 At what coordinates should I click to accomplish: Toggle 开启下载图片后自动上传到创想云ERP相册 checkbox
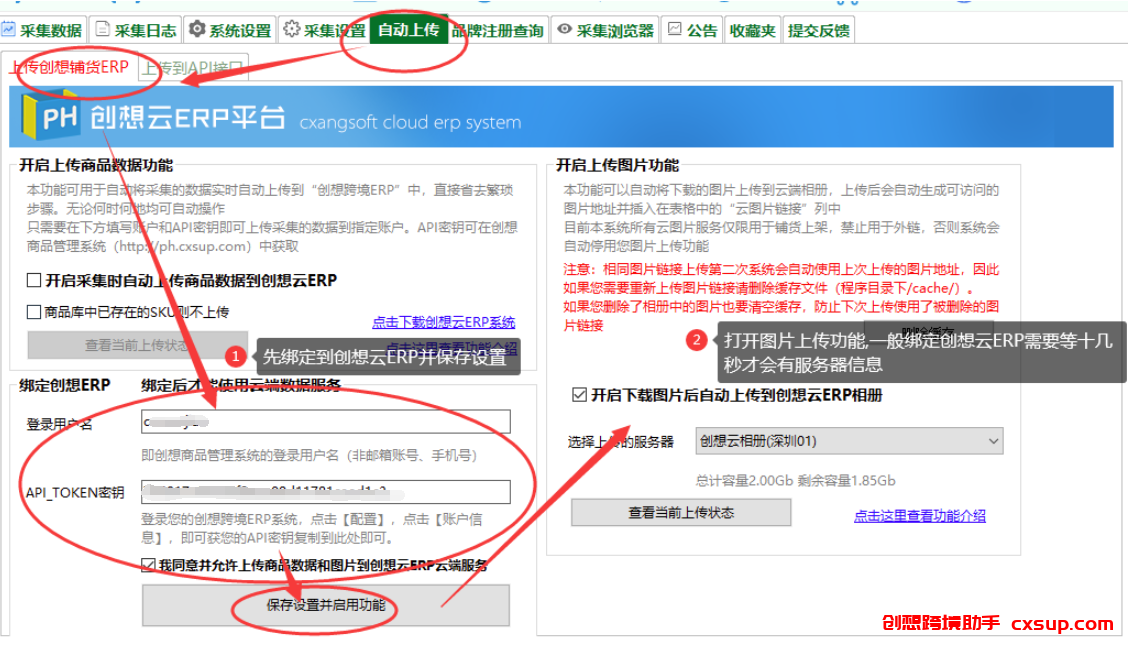(x=579, y=394)
